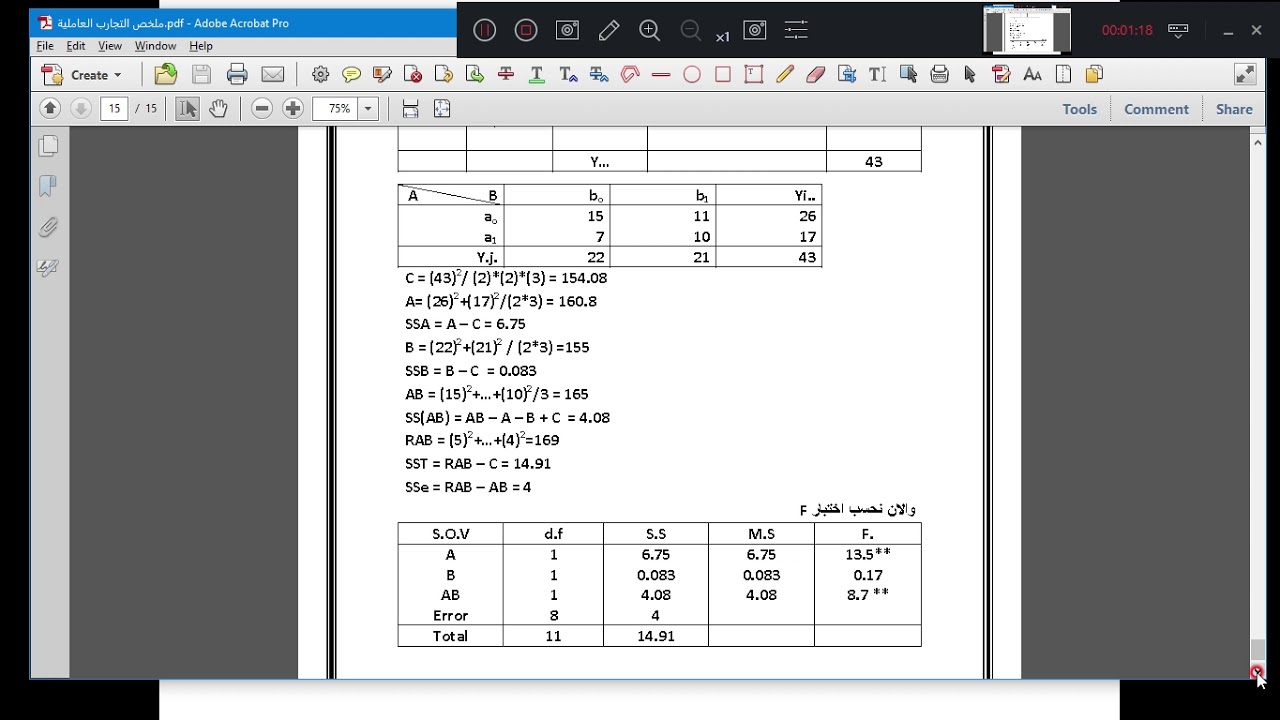1280x720 pixels.
Task: Activate the text selection tool
Action: (x=187, y=109)
